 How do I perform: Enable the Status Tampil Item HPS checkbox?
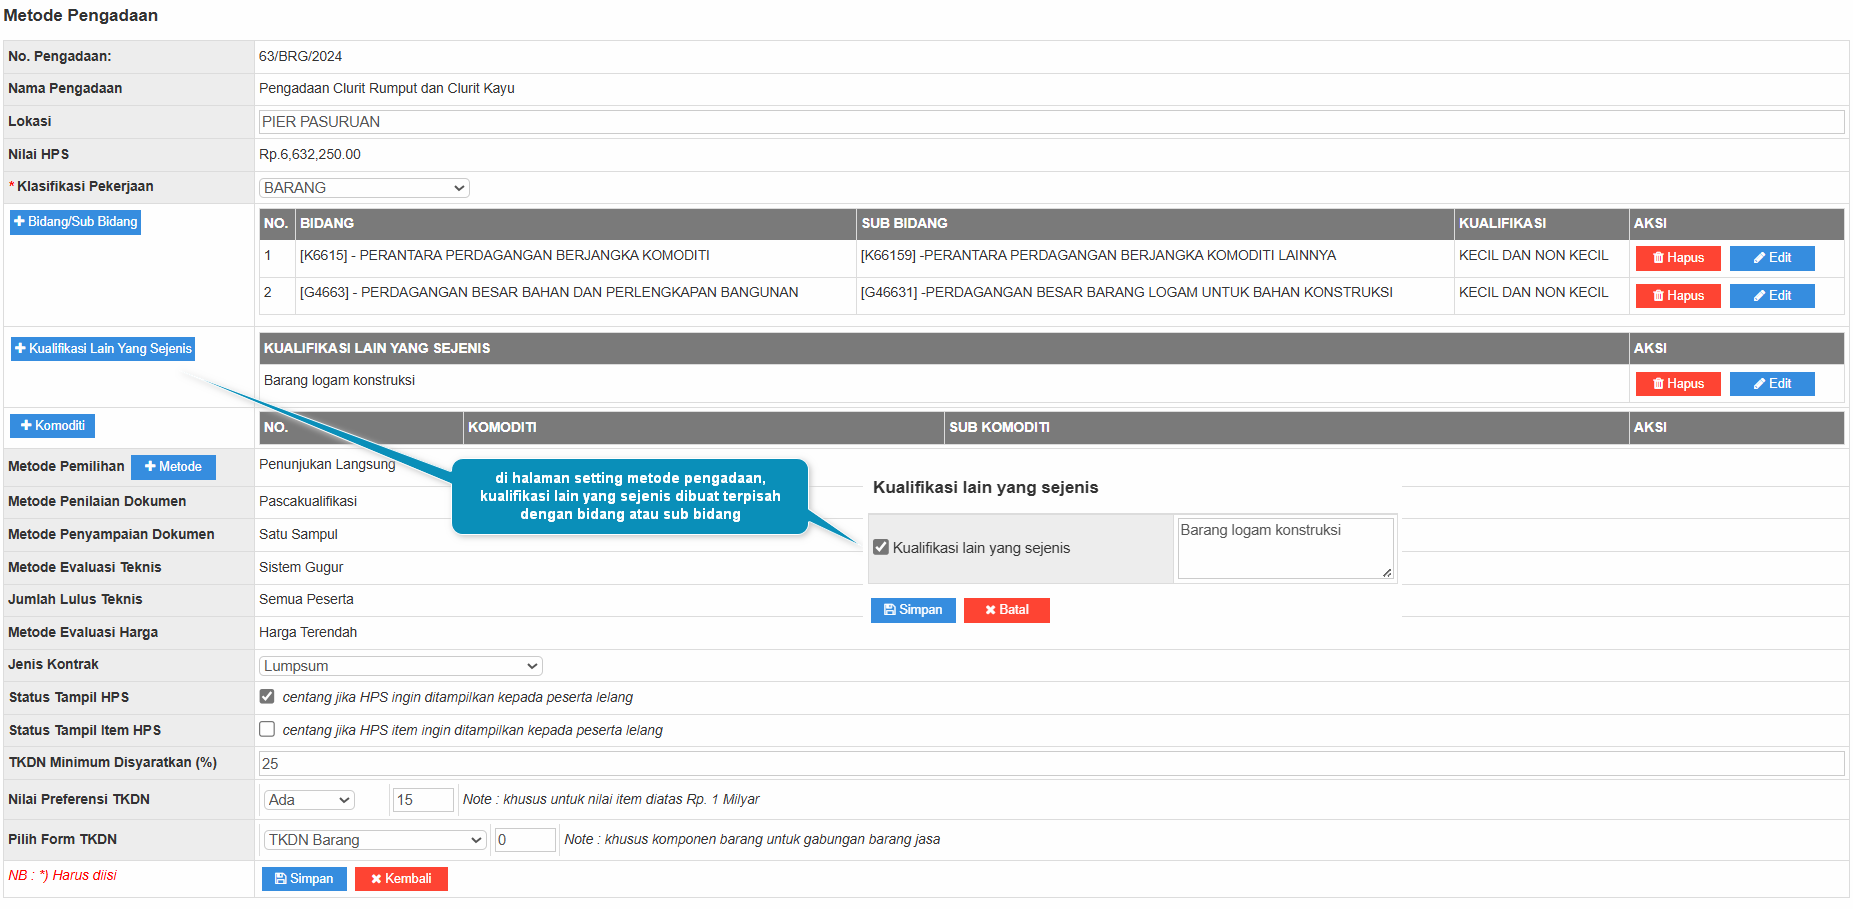(x=267, y=730)
